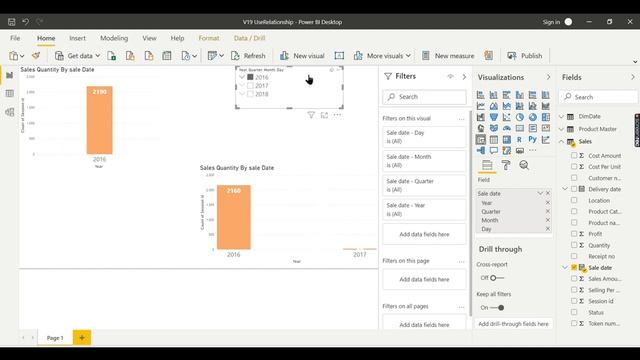Image resolution: width=640 pixels, height=360 pixels.
Task: Select the Scatter chart visualization icon
Action: pyautogui.click(x=507, y=117)
